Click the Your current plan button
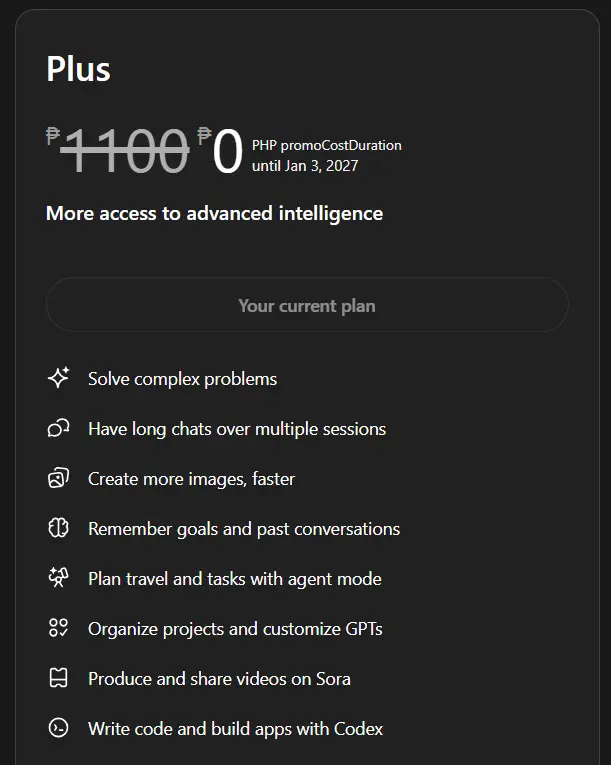This screenshot has height=765, width=611. [x=307, y=305]
